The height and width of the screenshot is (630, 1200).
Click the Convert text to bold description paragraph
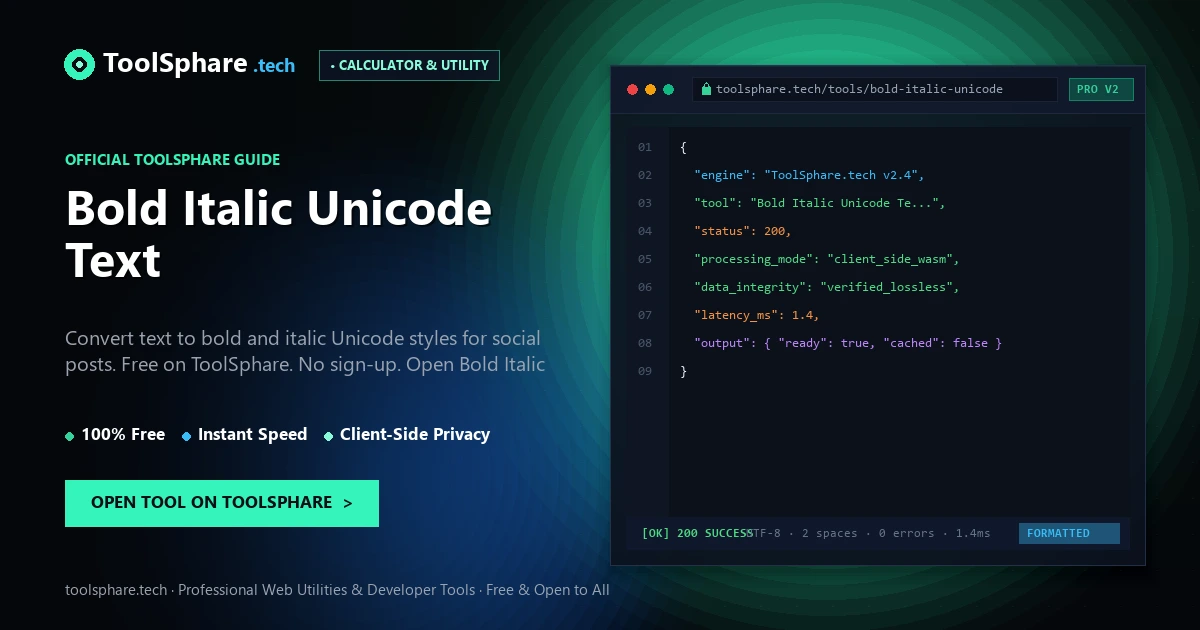pyautogui.click(x=305, y=351)
